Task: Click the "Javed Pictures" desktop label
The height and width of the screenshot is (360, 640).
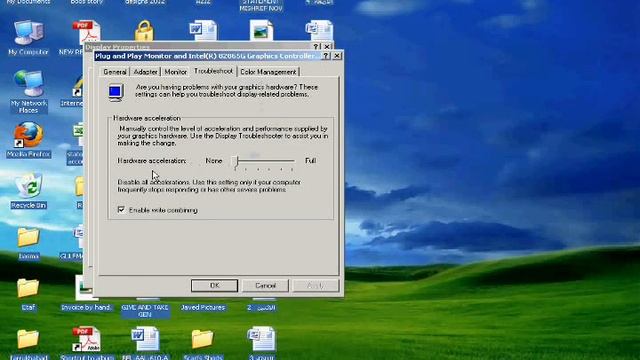Action: tap(203, 307)
